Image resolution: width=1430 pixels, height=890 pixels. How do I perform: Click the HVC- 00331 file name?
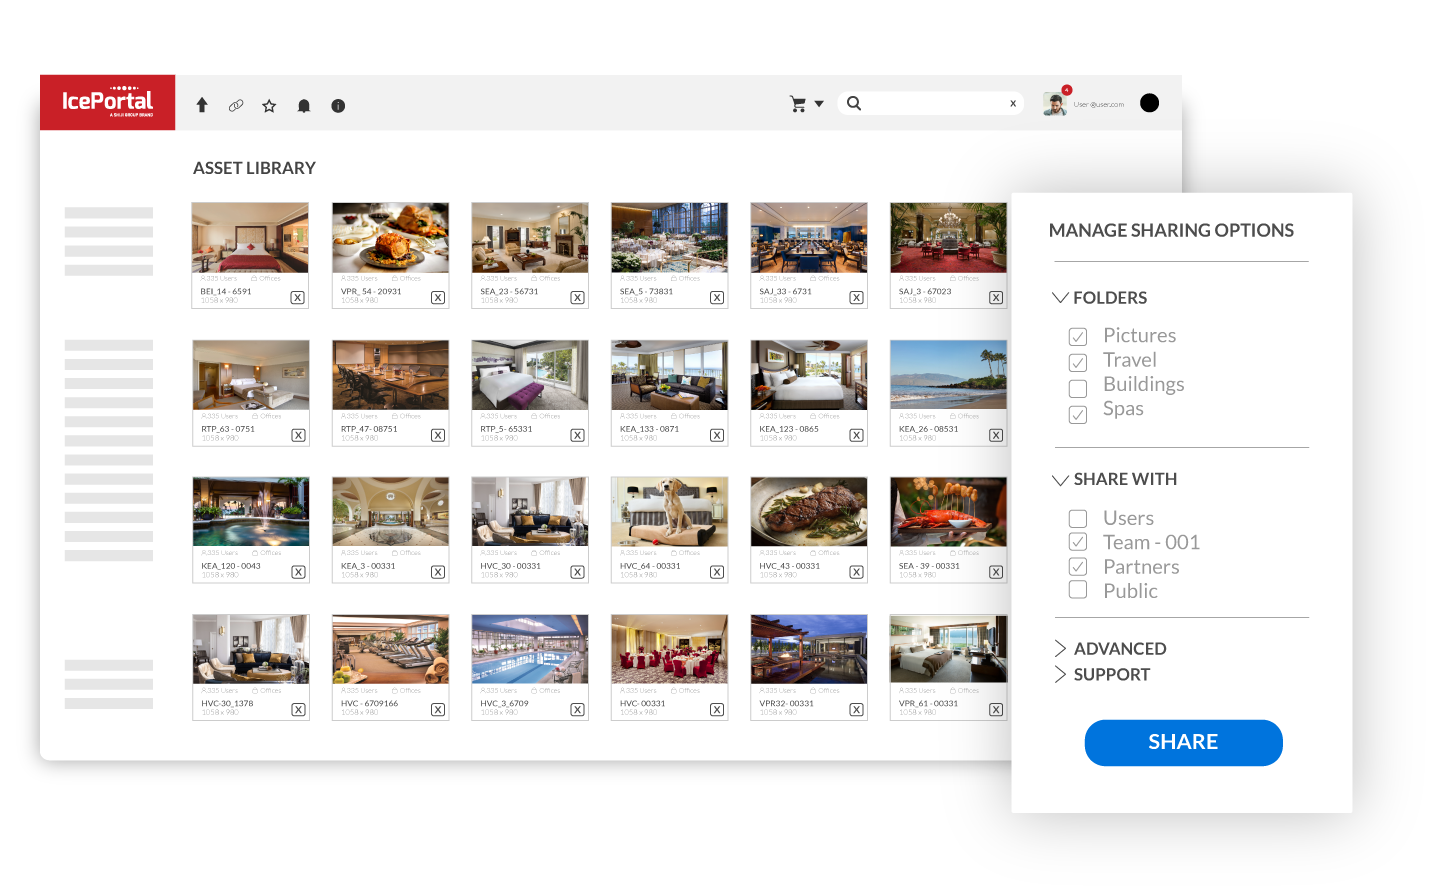coord(642,703)
